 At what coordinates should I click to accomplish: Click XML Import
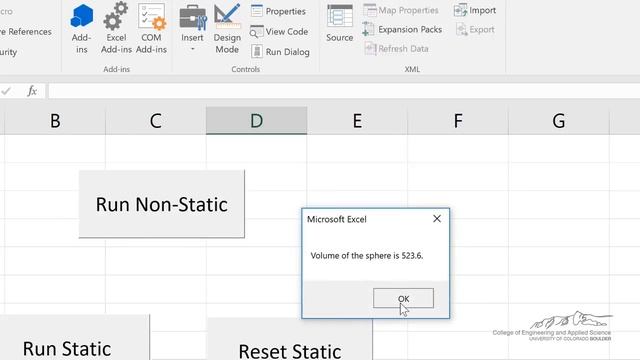tap(475, 10)
